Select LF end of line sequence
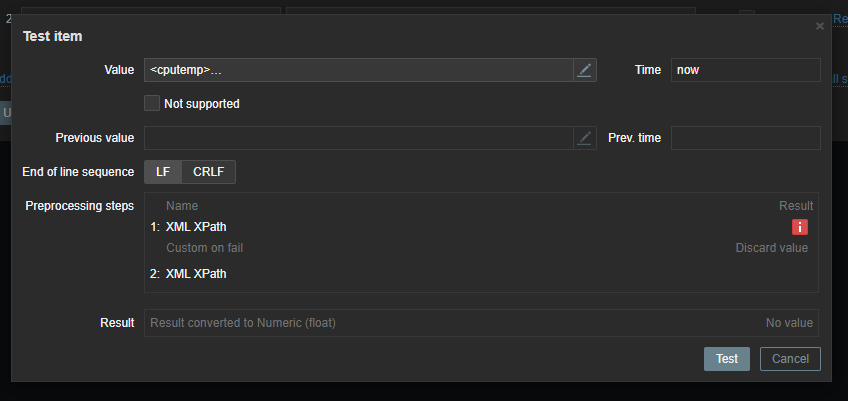The width and height of the screenshot is (848, 401). coord(163,172)
